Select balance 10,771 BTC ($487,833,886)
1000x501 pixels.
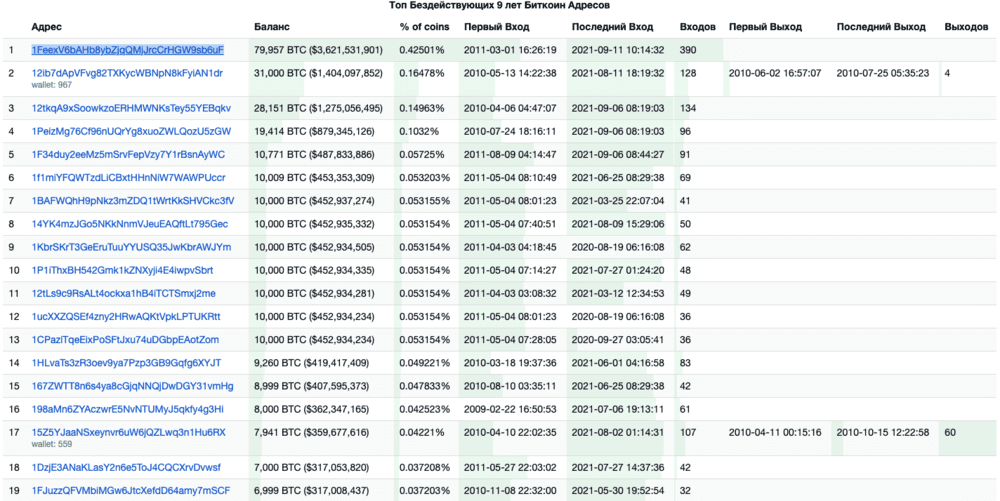tap(314, 154)
